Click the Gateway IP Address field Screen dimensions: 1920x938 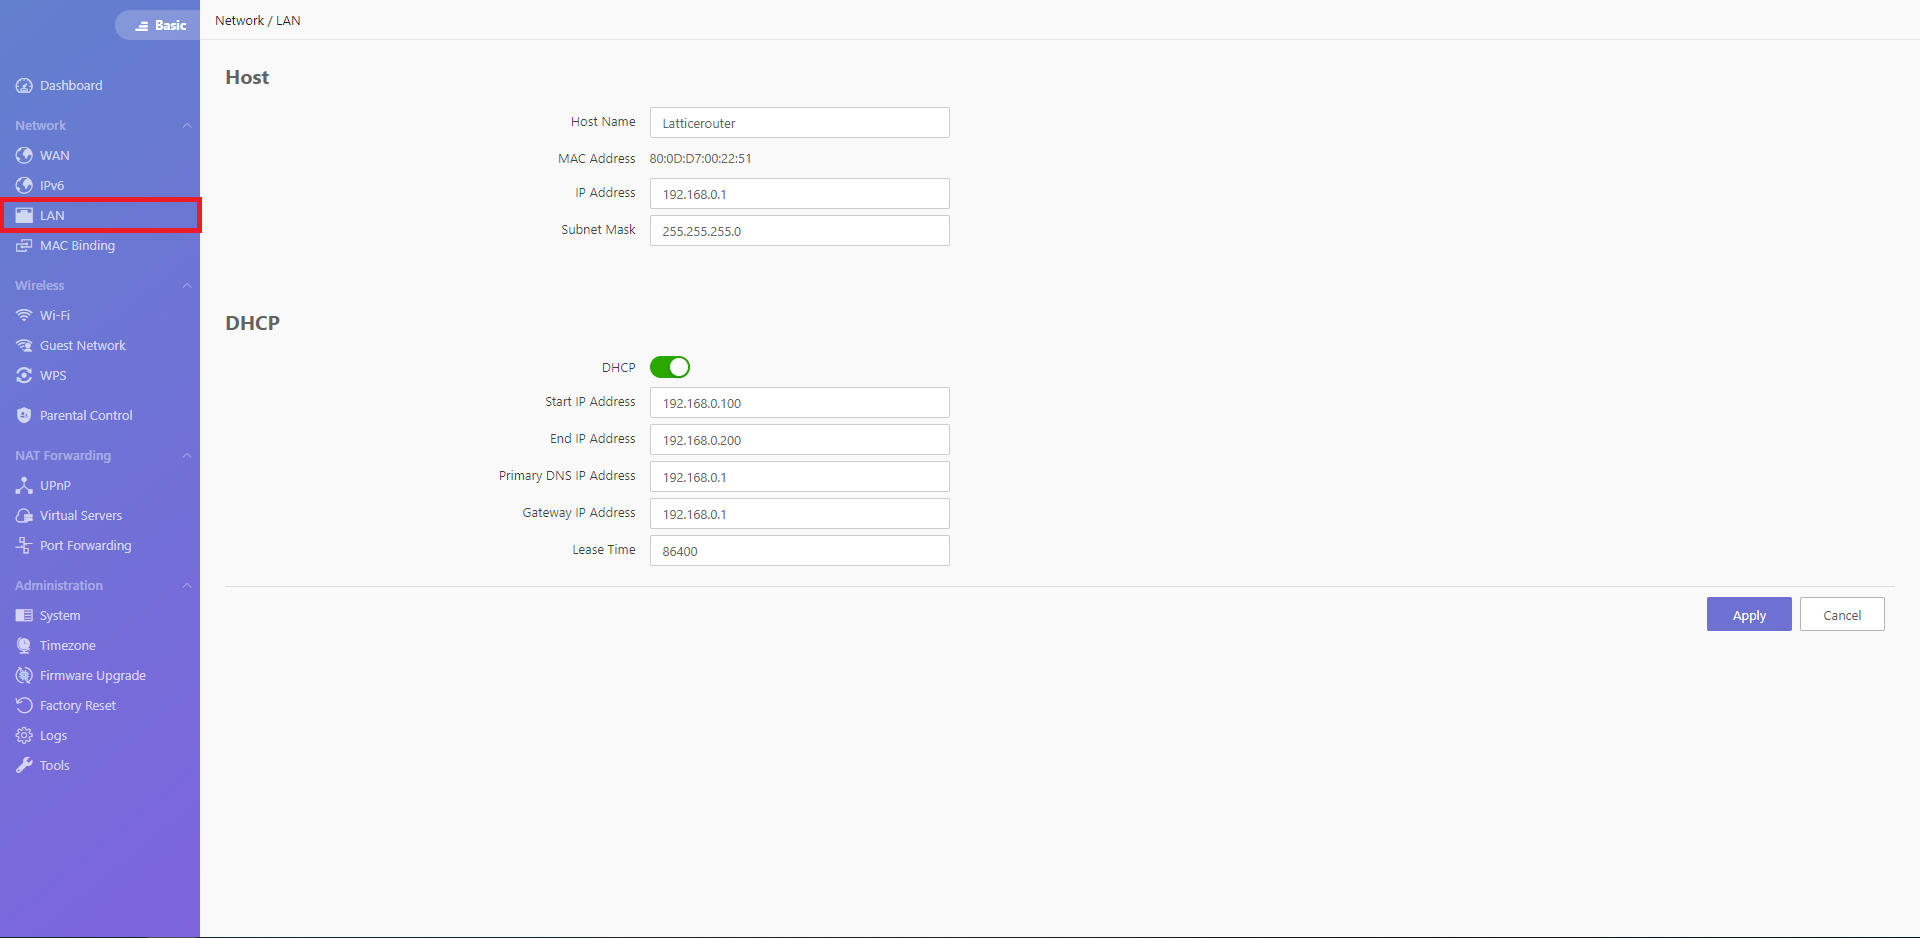(800, 514)
